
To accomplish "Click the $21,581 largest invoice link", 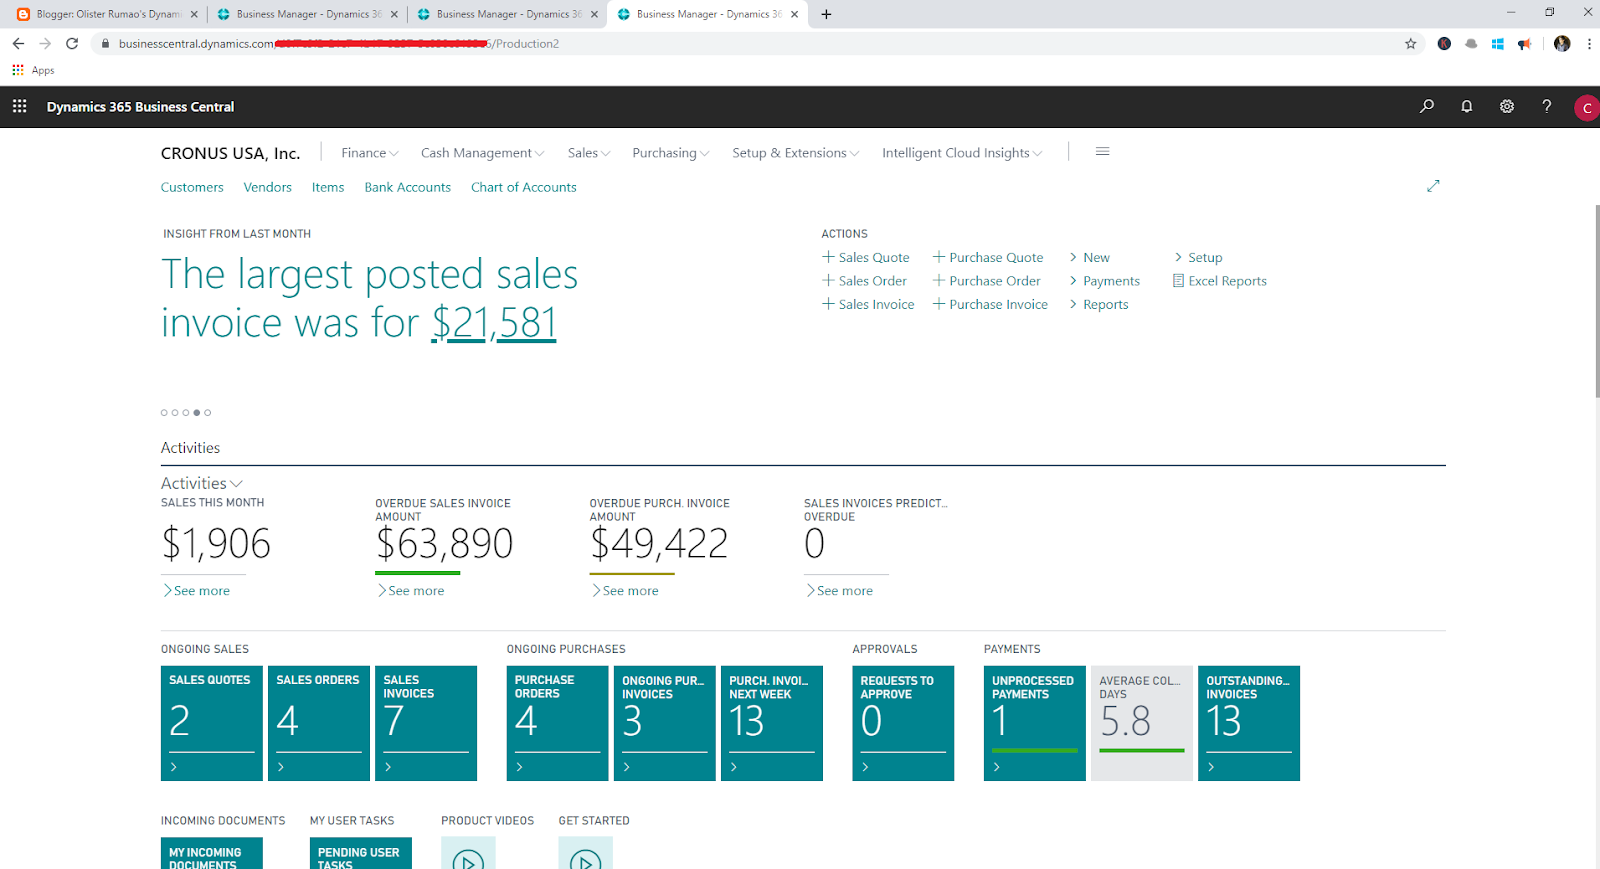I will 494,323.
